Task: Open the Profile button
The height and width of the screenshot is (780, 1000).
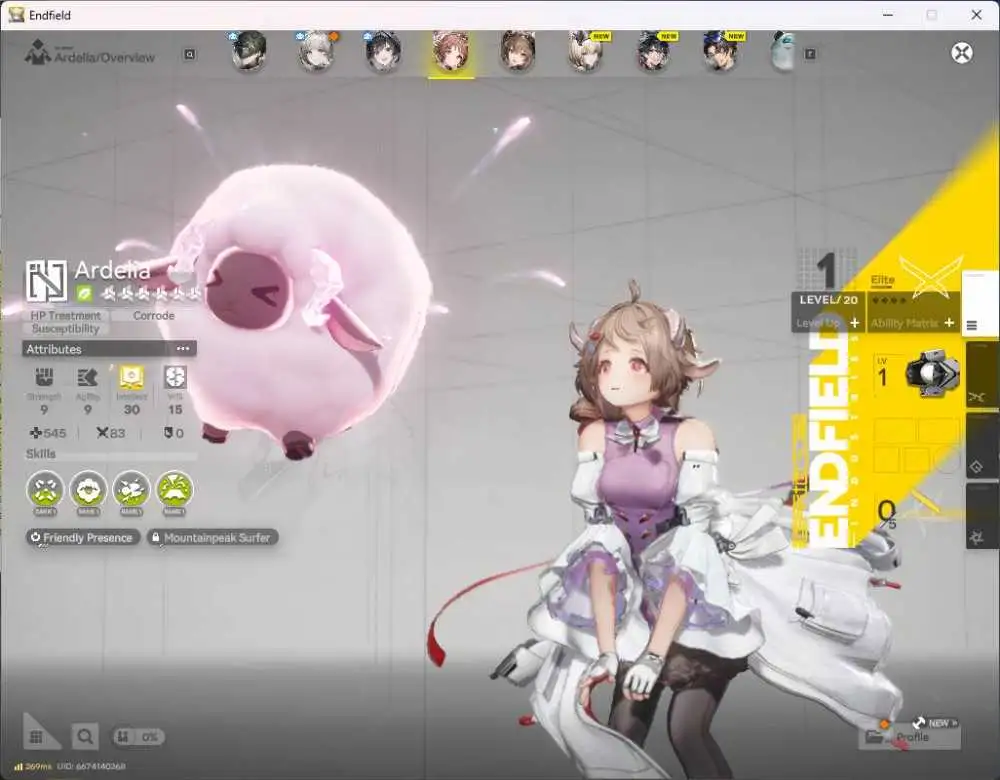Action: 909,737
